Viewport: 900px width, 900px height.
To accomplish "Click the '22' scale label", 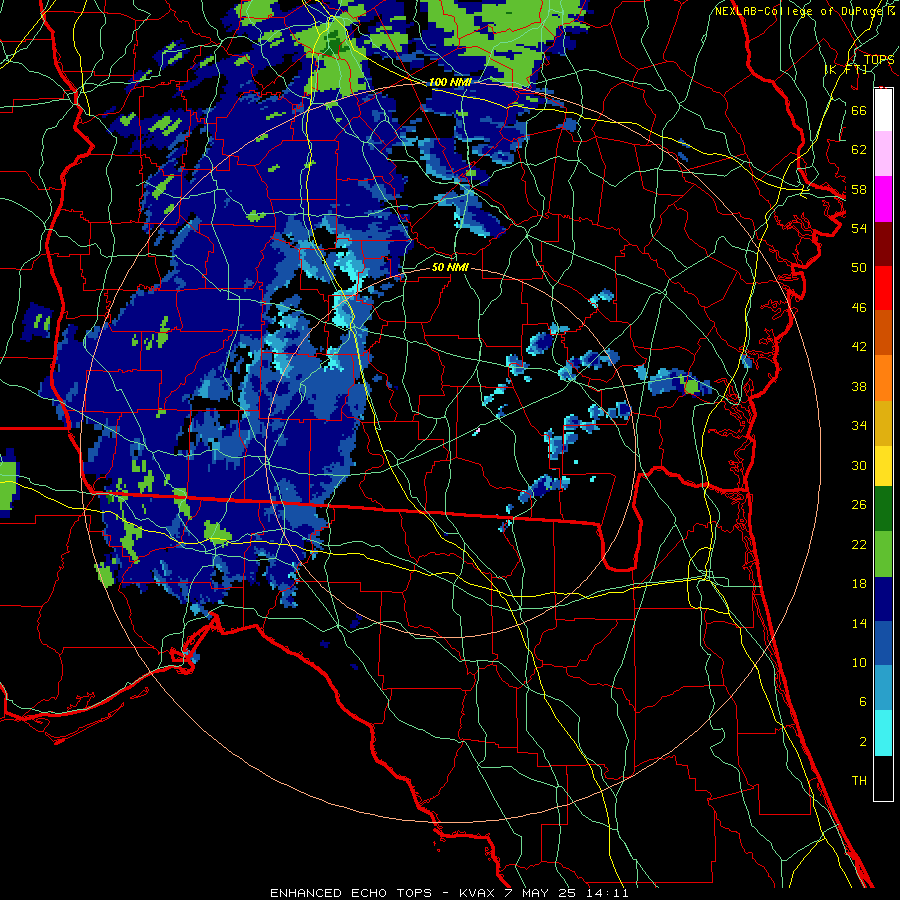I will pyautogui.click(x=859, y=544).
